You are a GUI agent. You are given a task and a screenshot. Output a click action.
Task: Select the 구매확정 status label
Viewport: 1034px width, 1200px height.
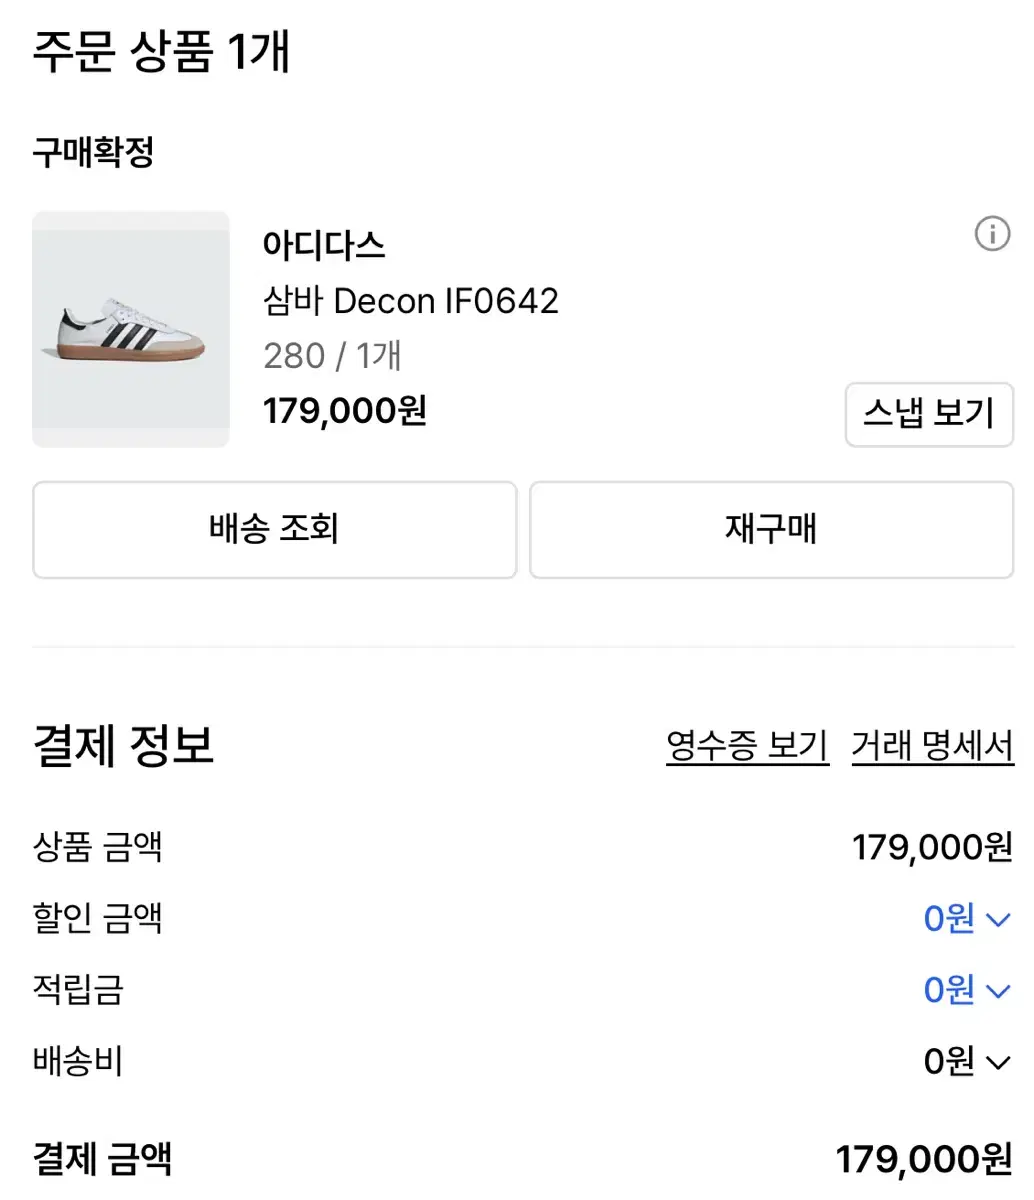coord(94,153)
